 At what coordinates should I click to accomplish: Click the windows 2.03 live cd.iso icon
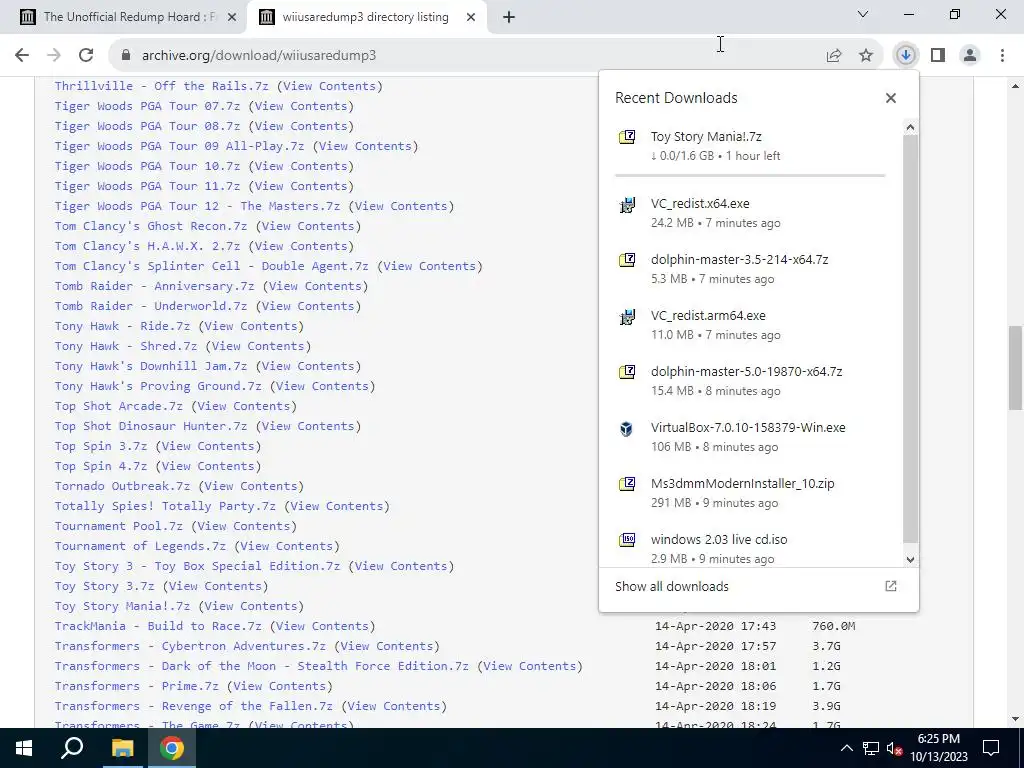click(627, 540)
